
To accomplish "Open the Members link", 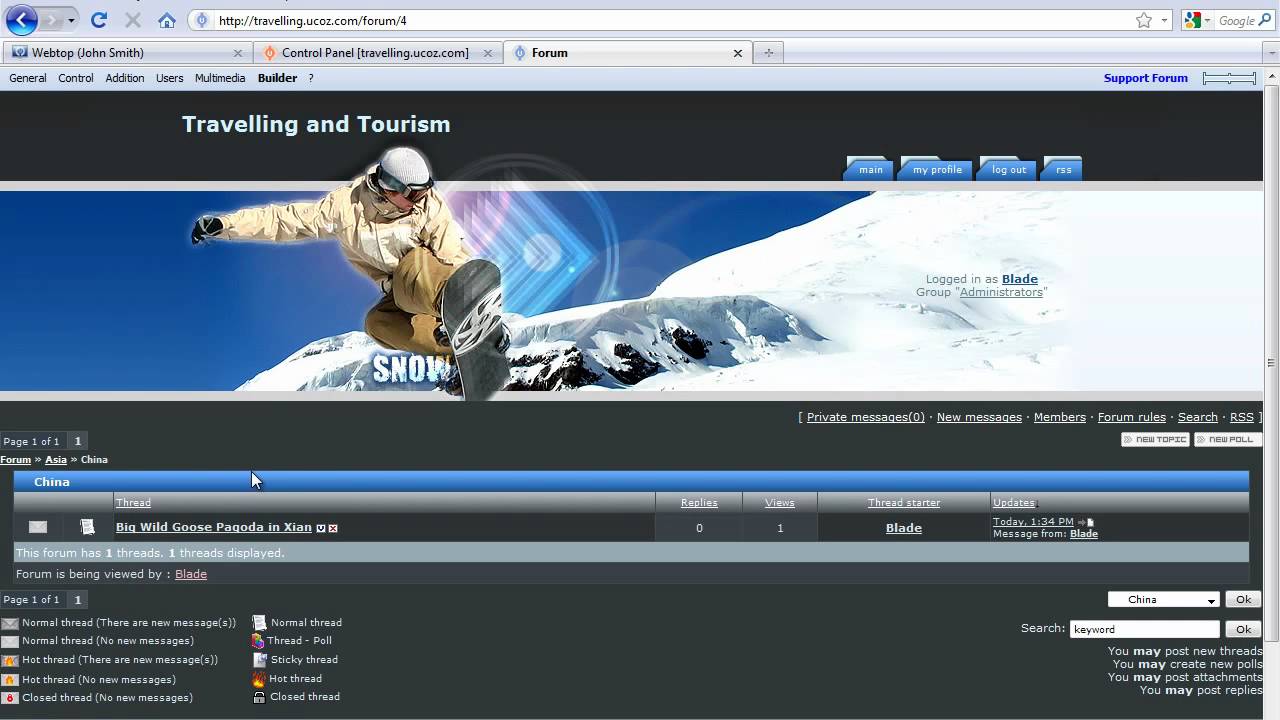I will (1059, 417).
